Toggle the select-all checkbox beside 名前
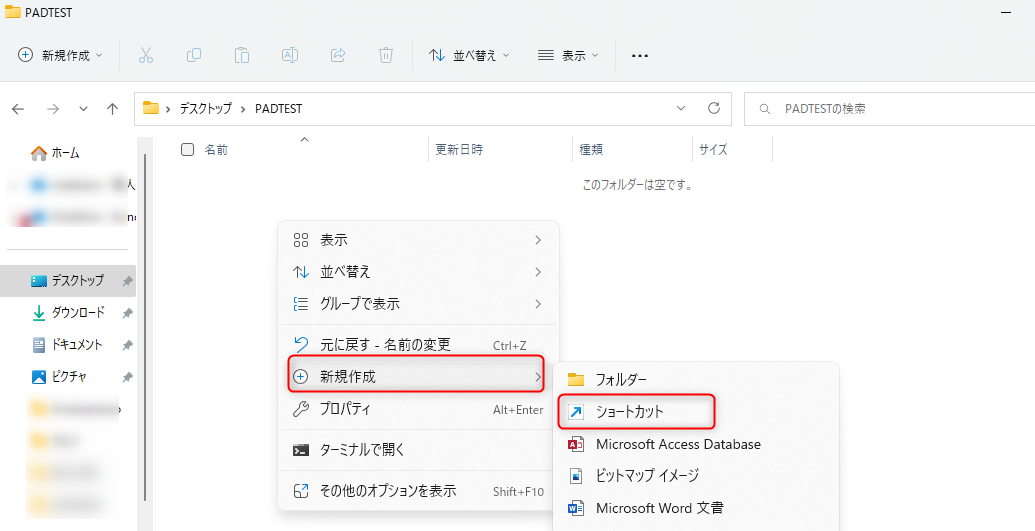The height and width of the screenshot is (531, 1035). pyautogui.click(x=187, y=150)
